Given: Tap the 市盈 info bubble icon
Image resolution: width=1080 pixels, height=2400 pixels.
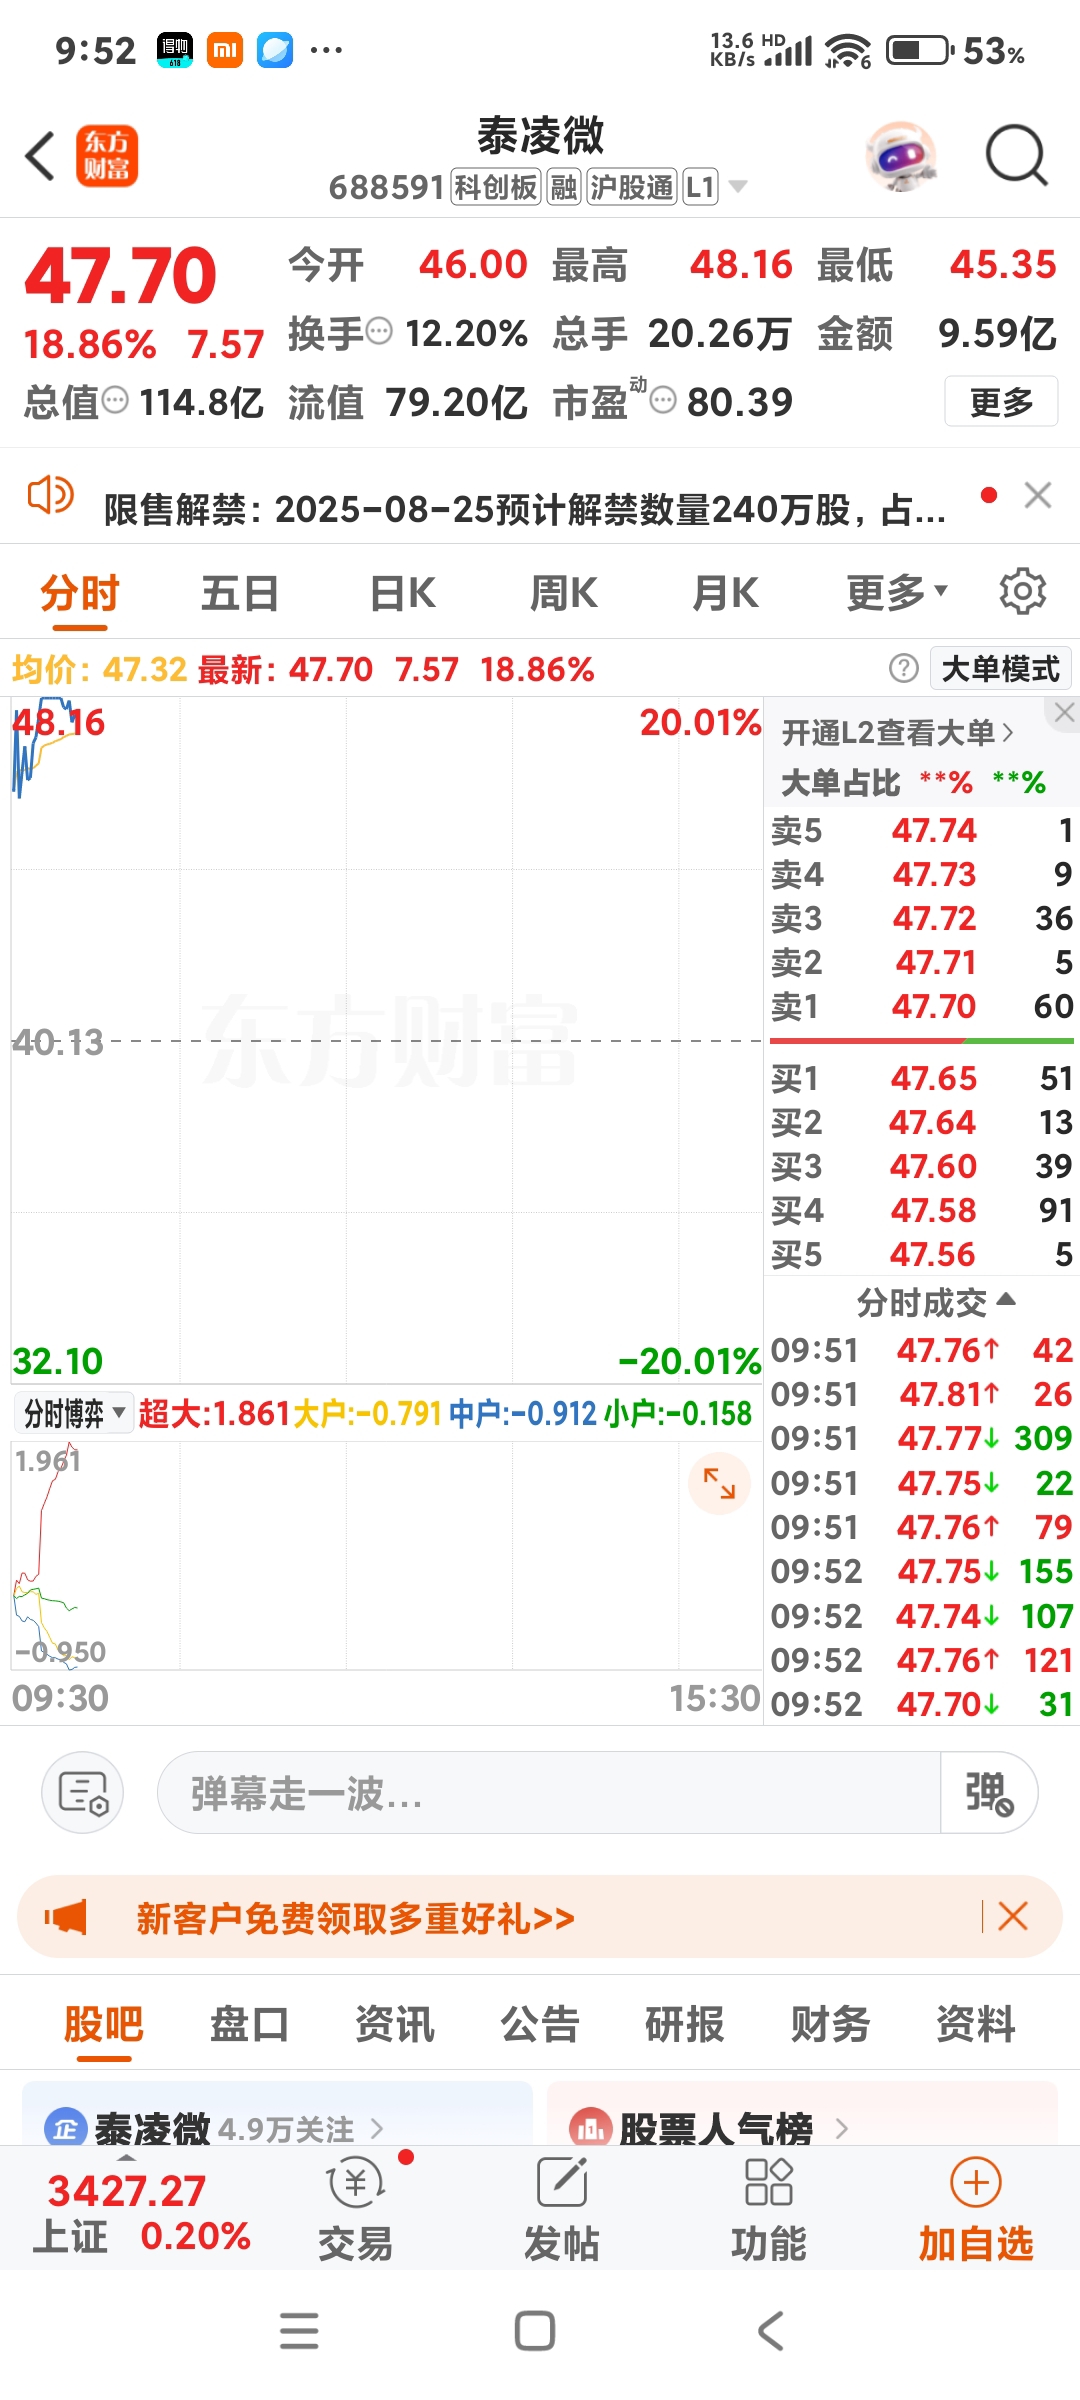Looking at the screenshot, I should (x=663, y=400).
